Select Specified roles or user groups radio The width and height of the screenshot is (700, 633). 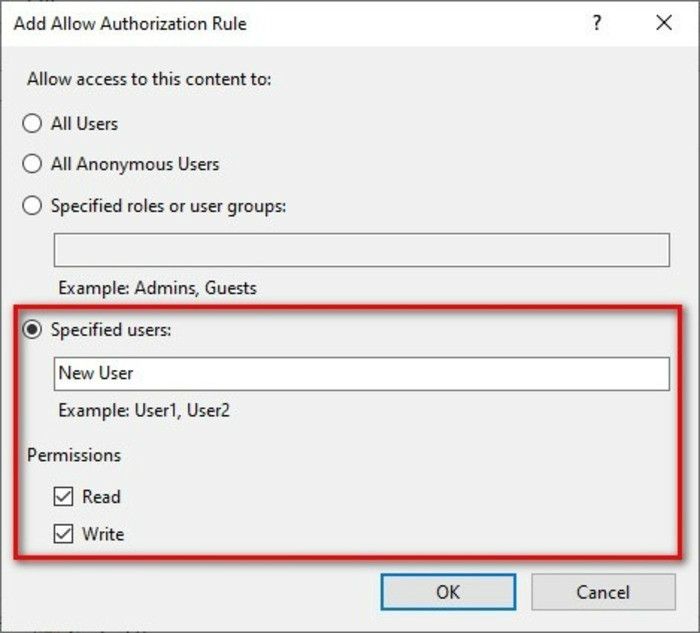tap(33, 206)
